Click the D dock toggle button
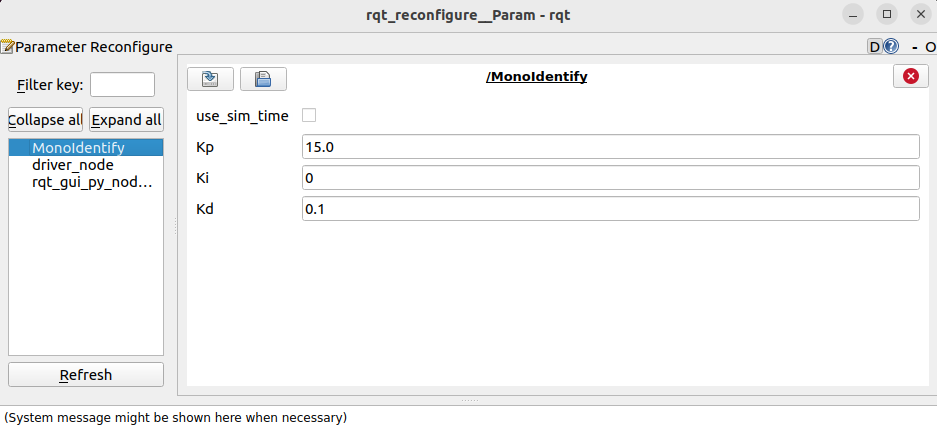The height and width of the screenshot is (429, 937). coord(875,47)
